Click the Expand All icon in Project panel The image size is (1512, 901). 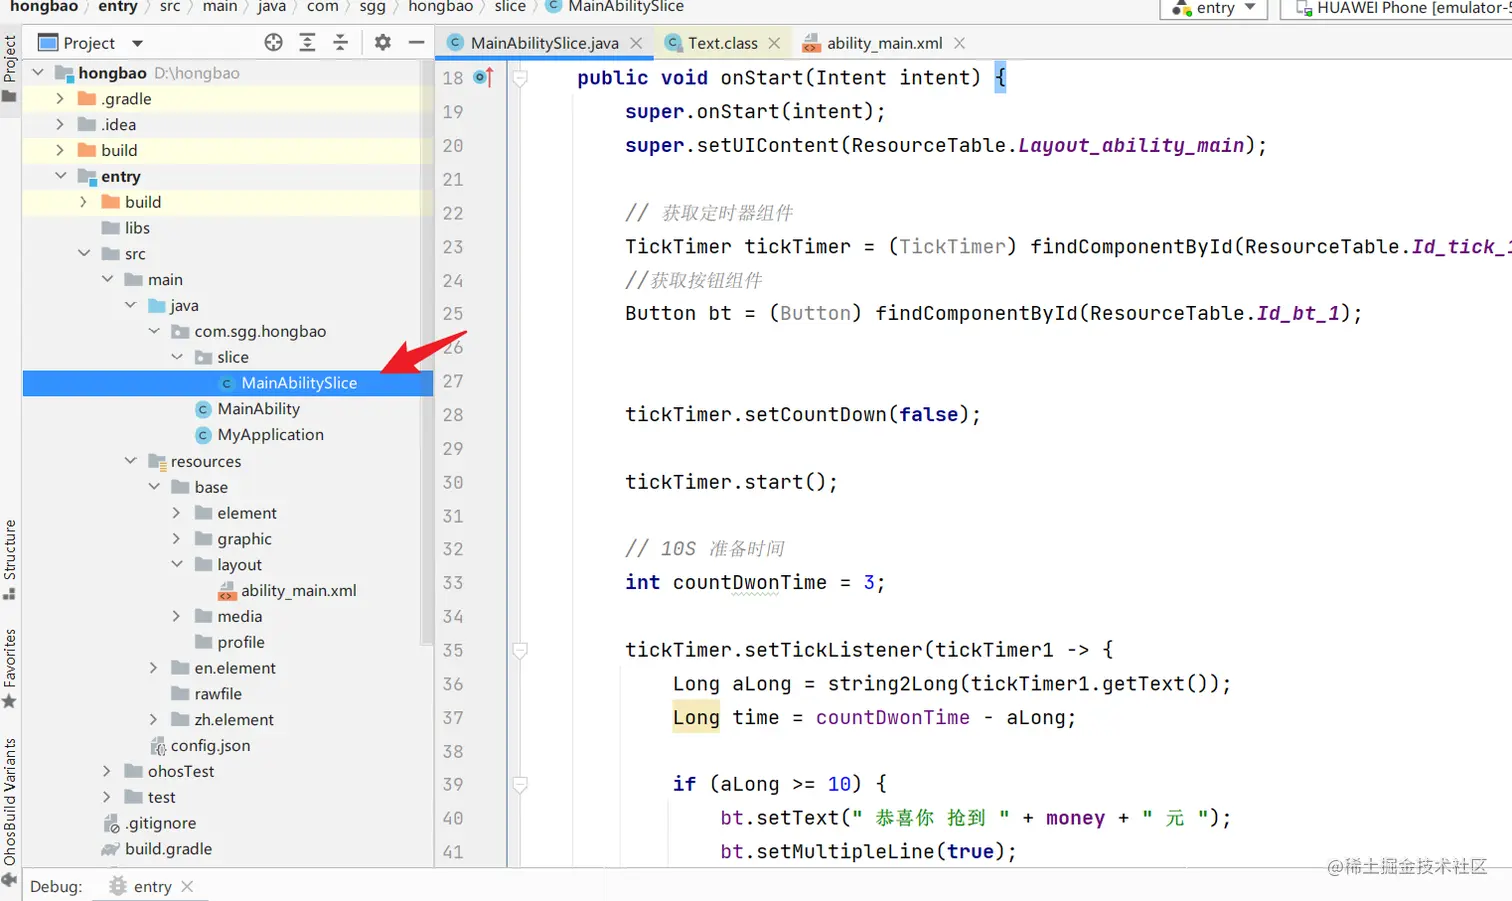click(308, 42)
